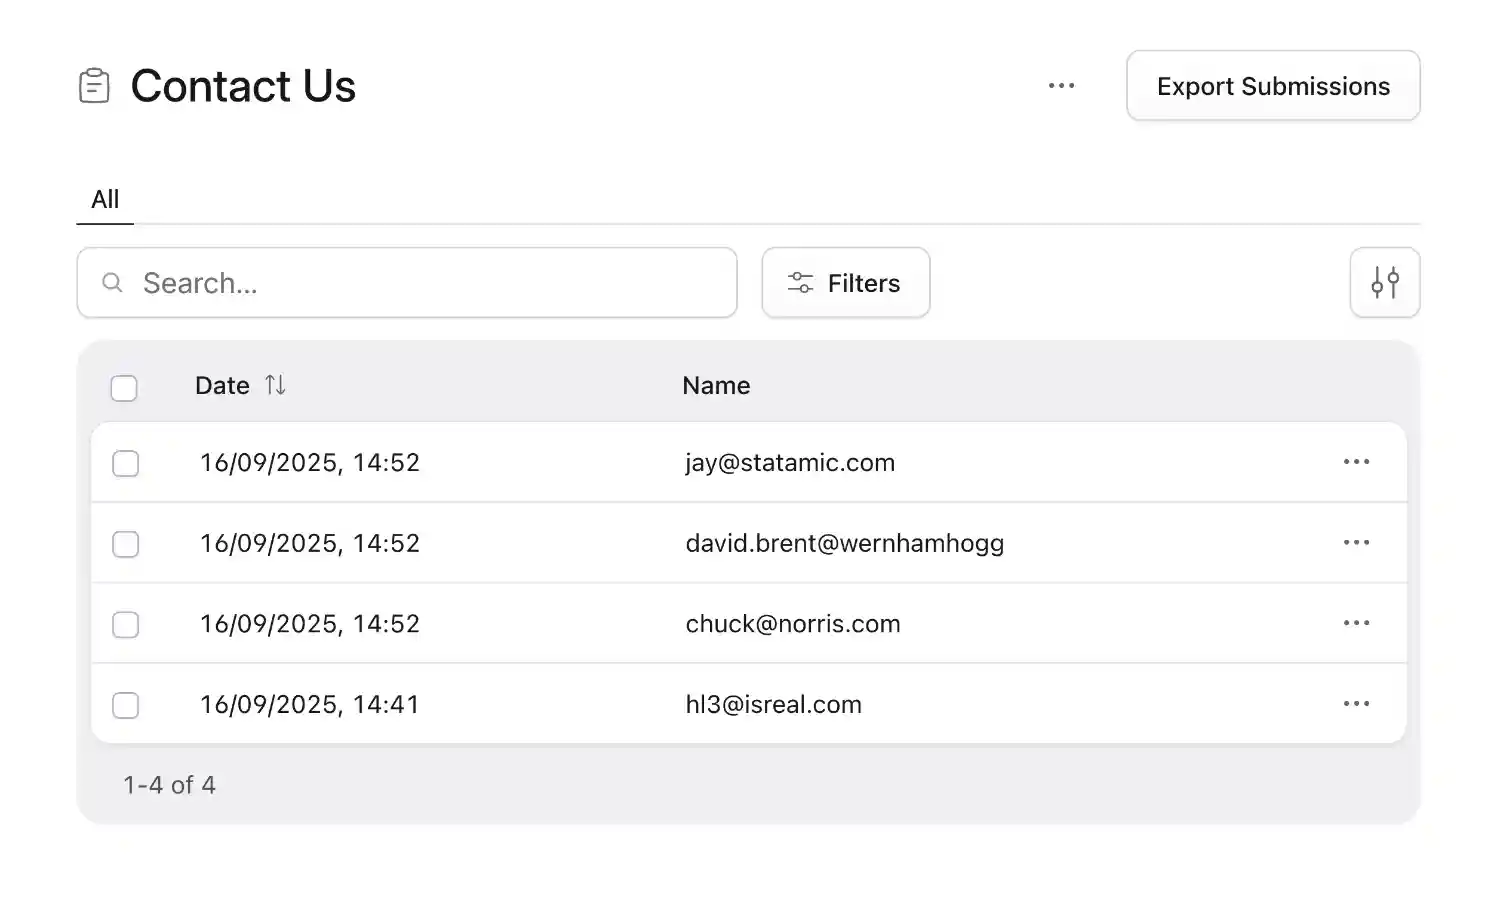Screen dimensions: 1500x907
Task: Open the actions menu for david.brent@wernhamhogg
Action: (1356, 542)
